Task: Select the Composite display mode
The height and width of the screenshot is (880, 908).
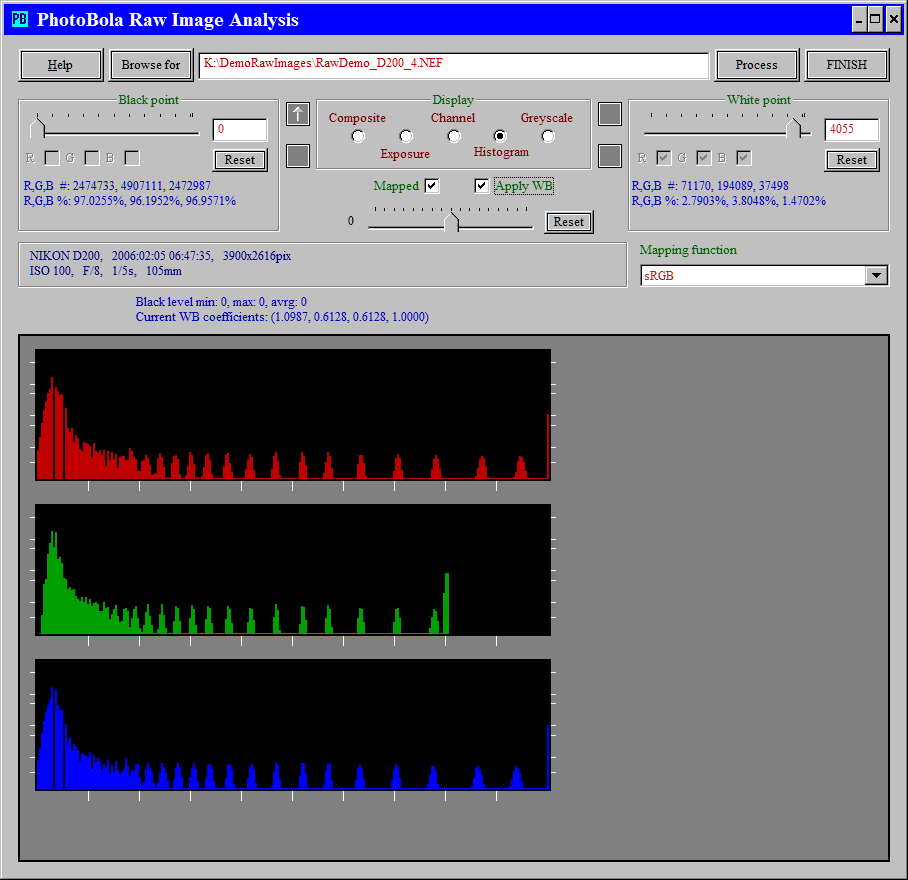Action: pos(358,136)
